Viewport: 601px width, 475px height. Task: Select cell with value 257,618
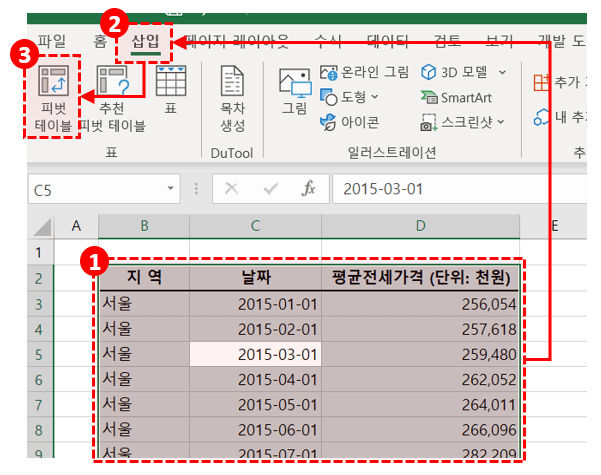pos(420,329)
